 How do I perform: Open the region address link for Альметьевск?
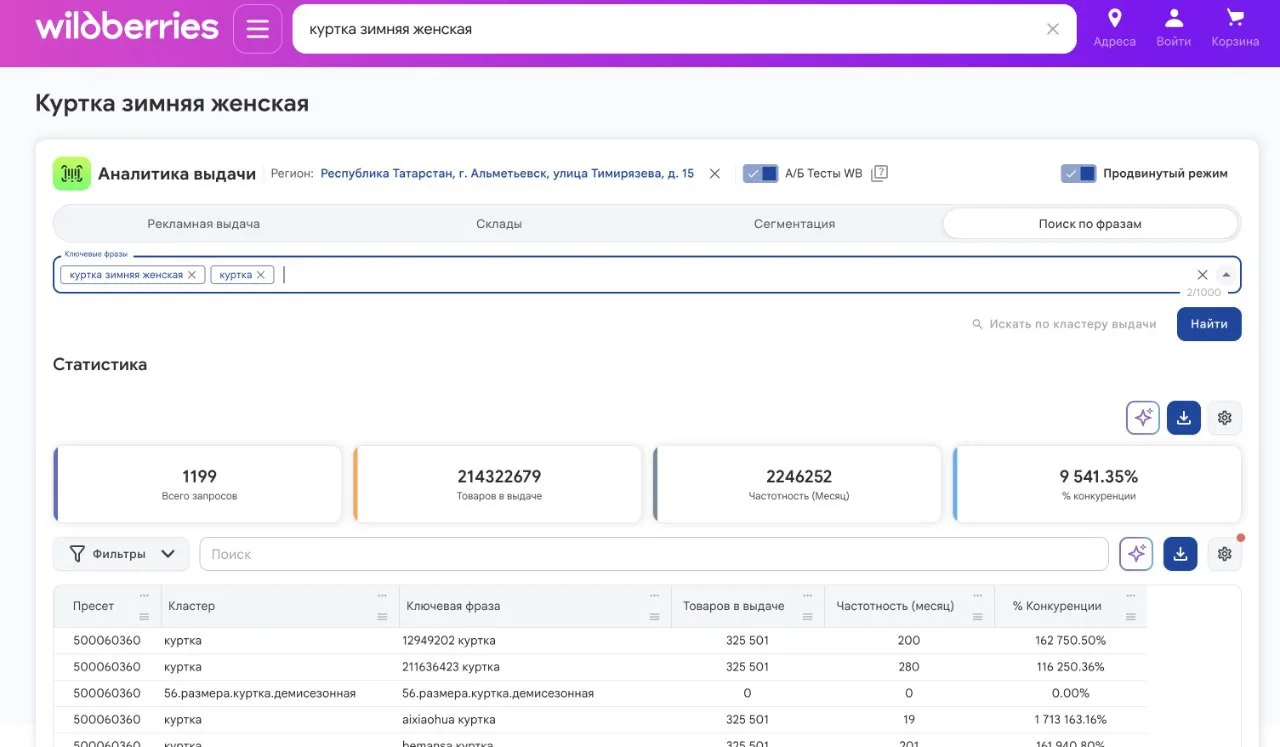click(507, 174)
